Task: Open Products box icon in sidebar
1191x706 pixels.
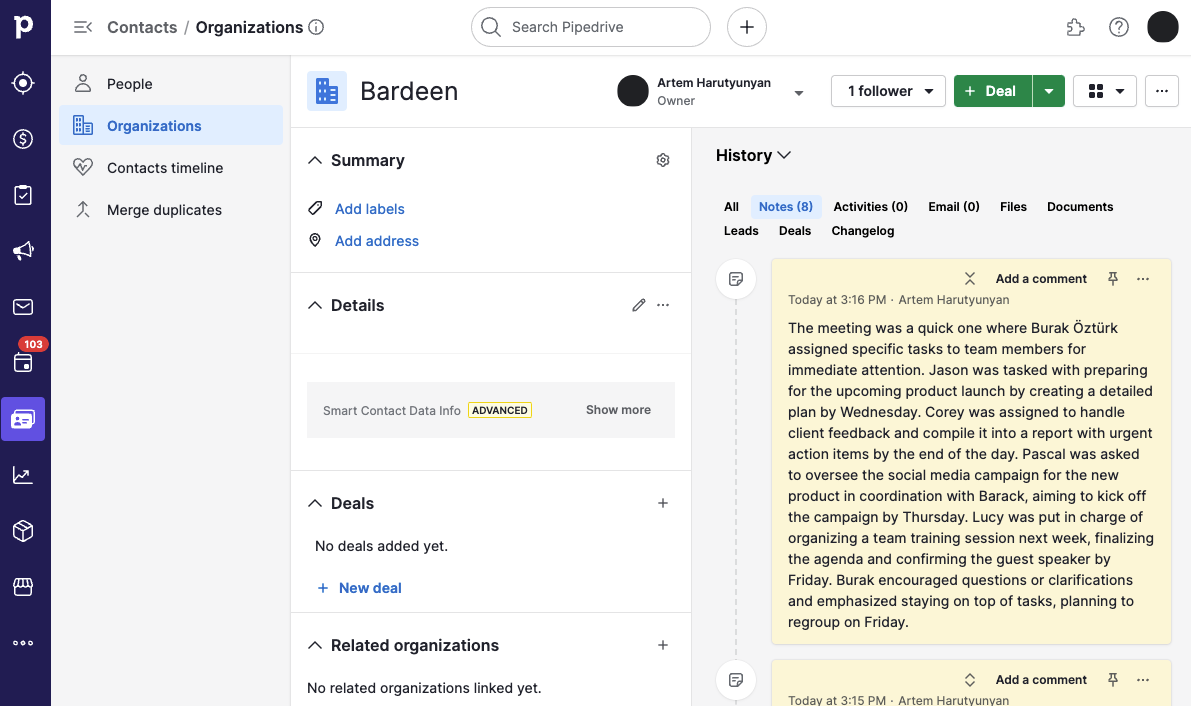Action: coord(23,530)
